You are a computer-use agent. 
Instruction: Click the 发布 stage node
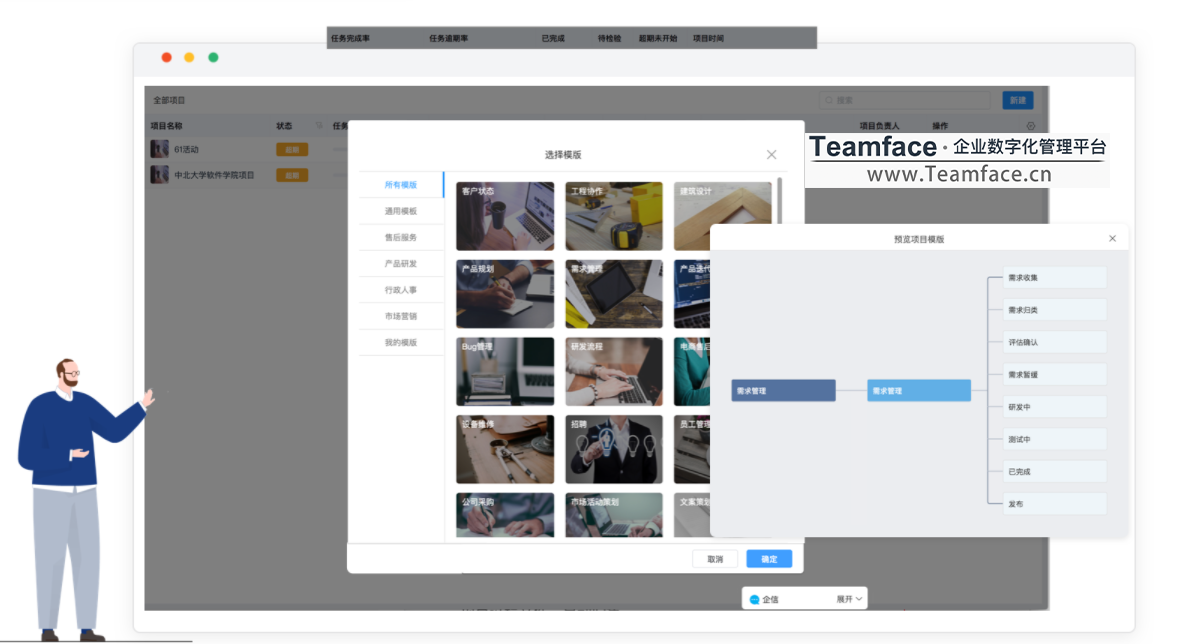1054,504
